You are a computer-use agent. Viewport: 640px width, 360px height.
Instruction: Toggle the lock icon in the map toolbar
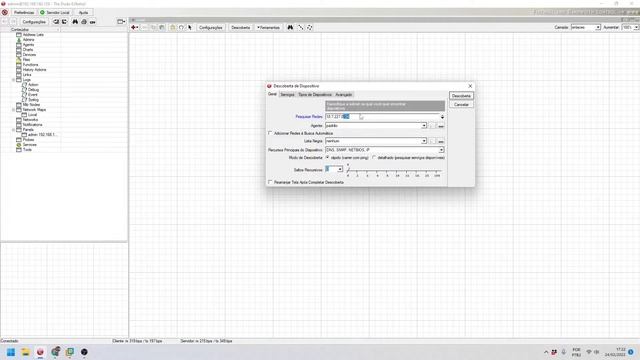(173, 27)
